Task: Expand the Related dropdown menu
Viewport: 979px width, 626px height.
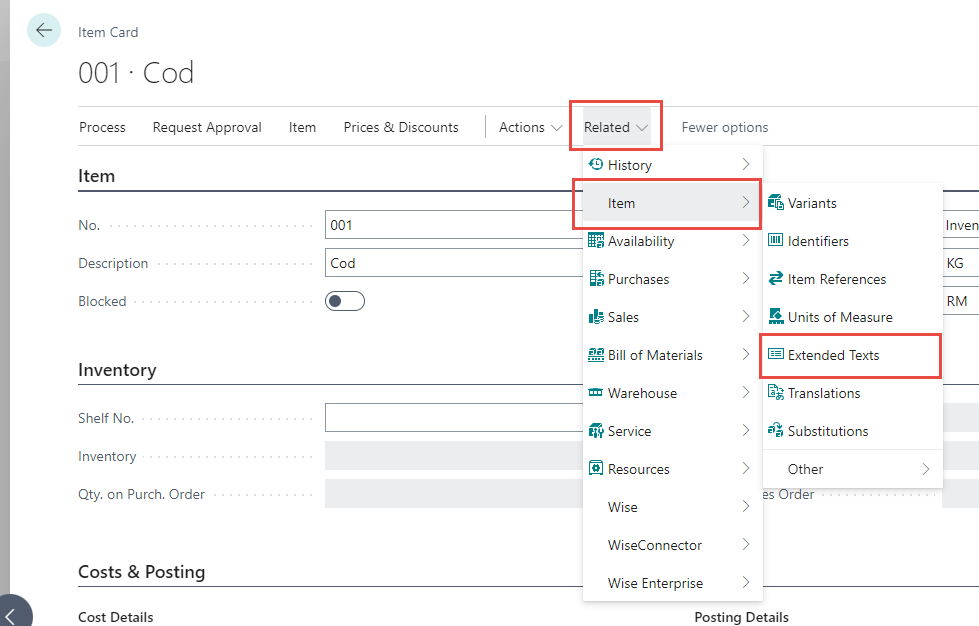Action: point(616,127)
